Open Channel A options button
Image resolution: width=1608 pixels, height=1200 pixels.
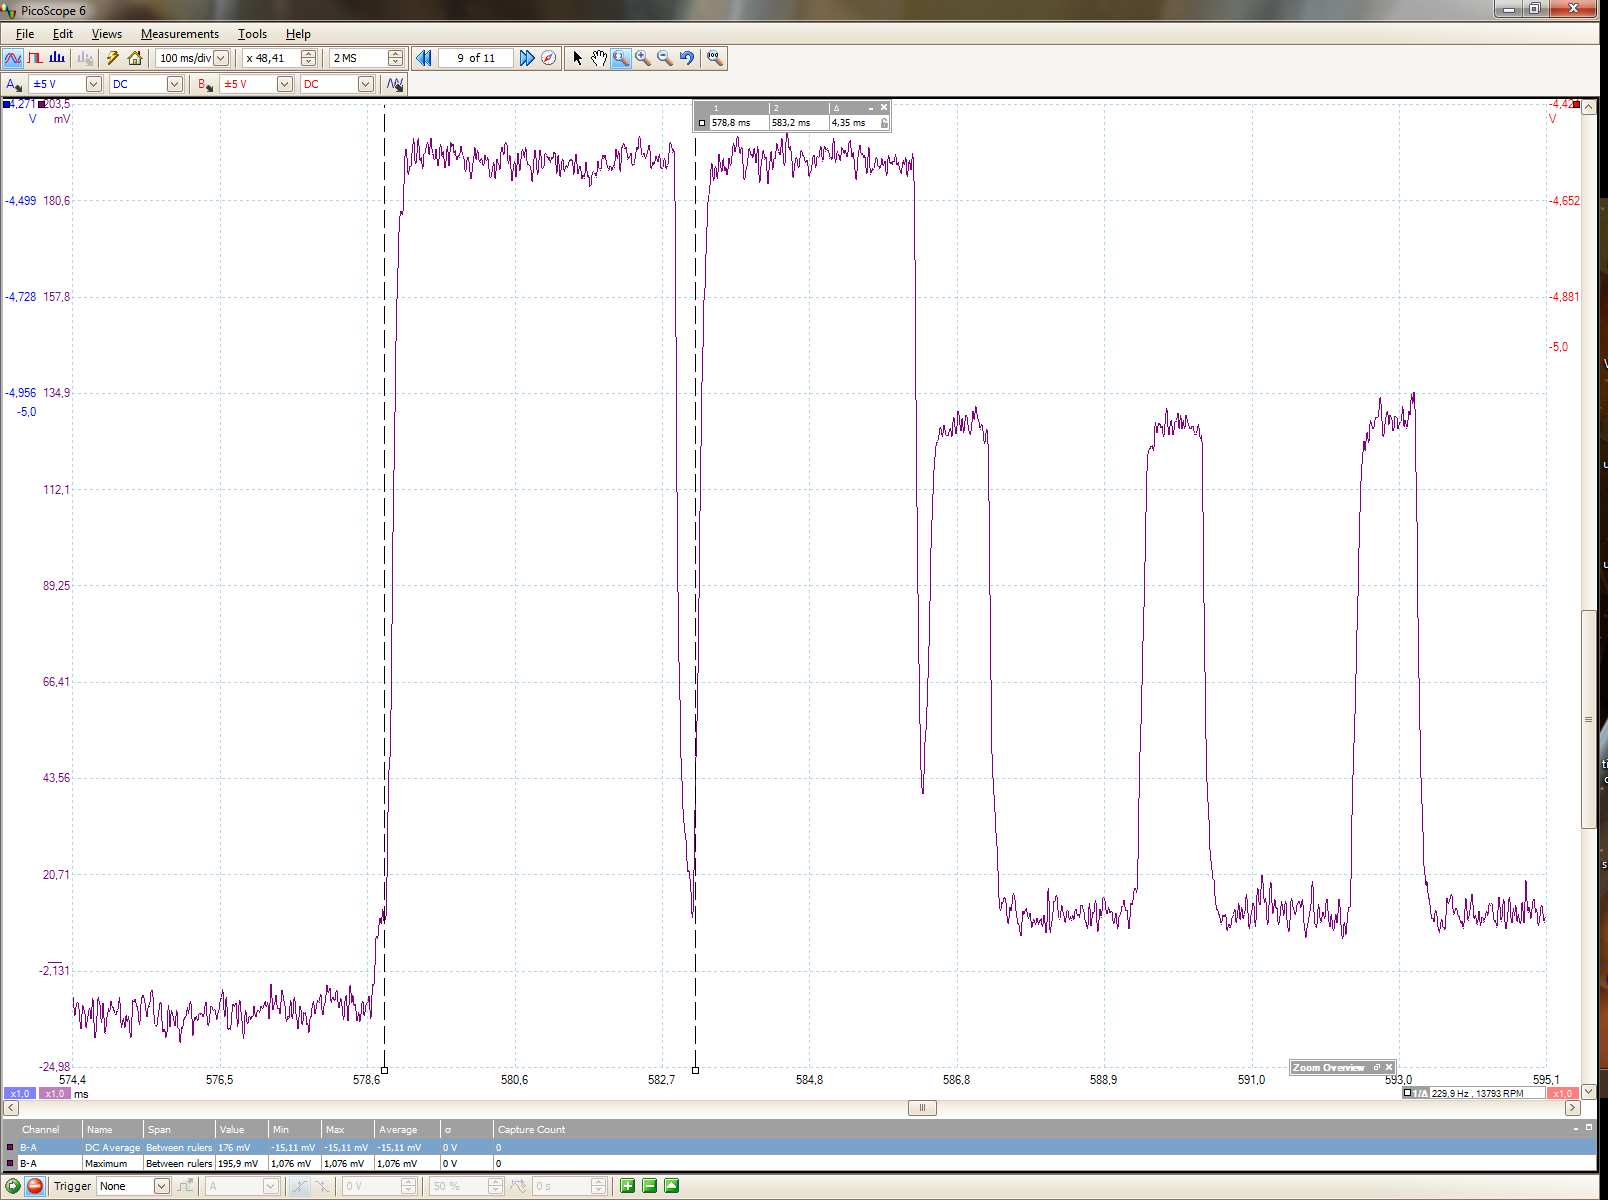tap(14, 84)
